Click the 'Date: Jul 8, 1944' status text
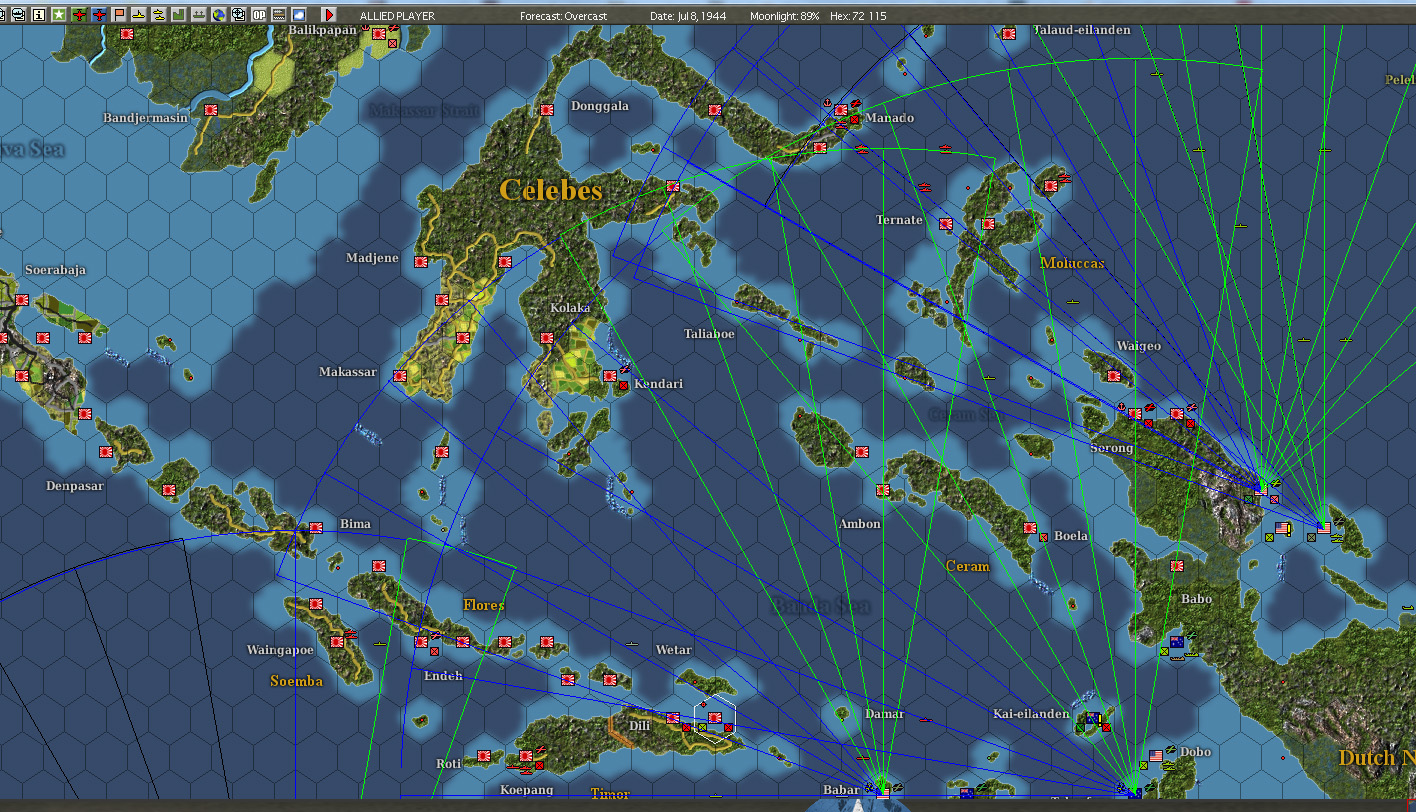 pos(688,16)
